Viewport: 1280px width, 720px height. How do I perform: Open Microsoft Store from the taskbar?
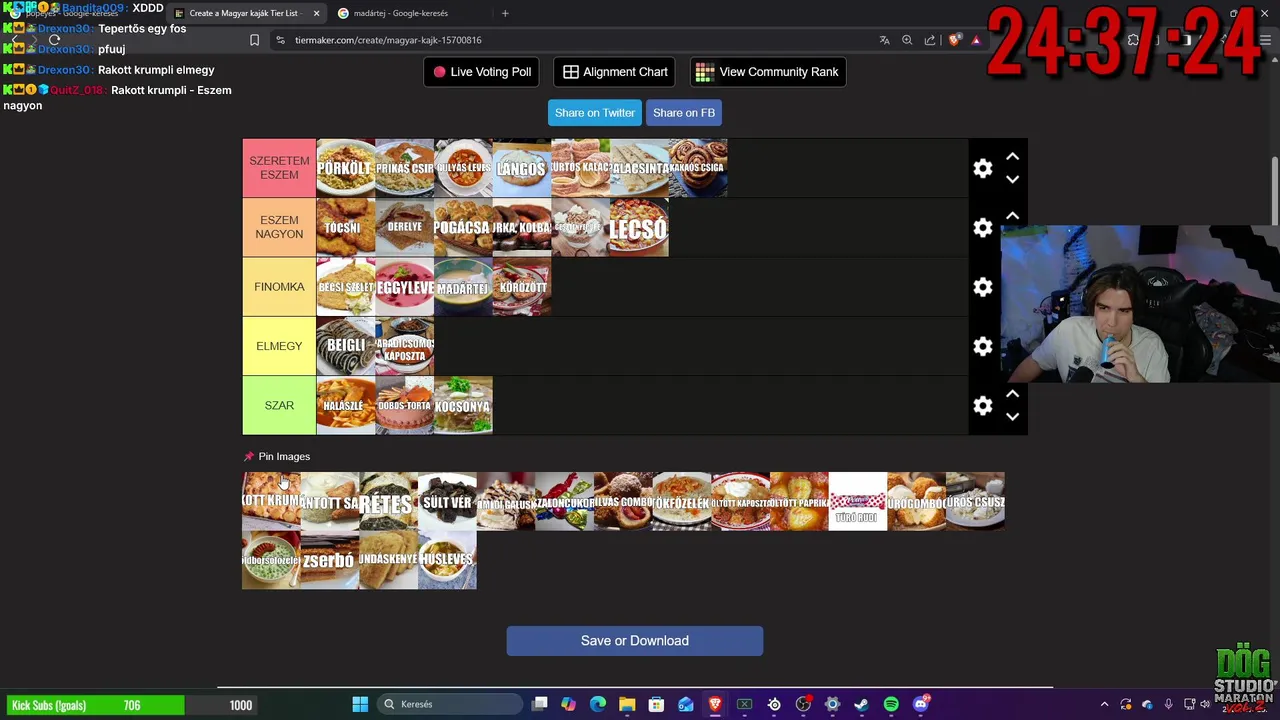point(656,704)
